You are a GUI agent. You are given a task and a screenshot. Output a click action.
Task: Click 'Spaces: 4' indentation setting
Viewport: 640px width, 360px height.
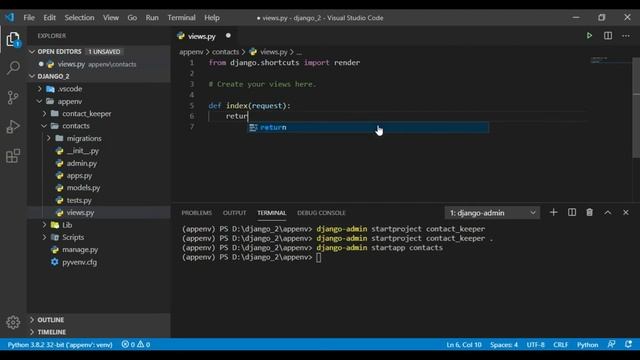coord(504,344)
